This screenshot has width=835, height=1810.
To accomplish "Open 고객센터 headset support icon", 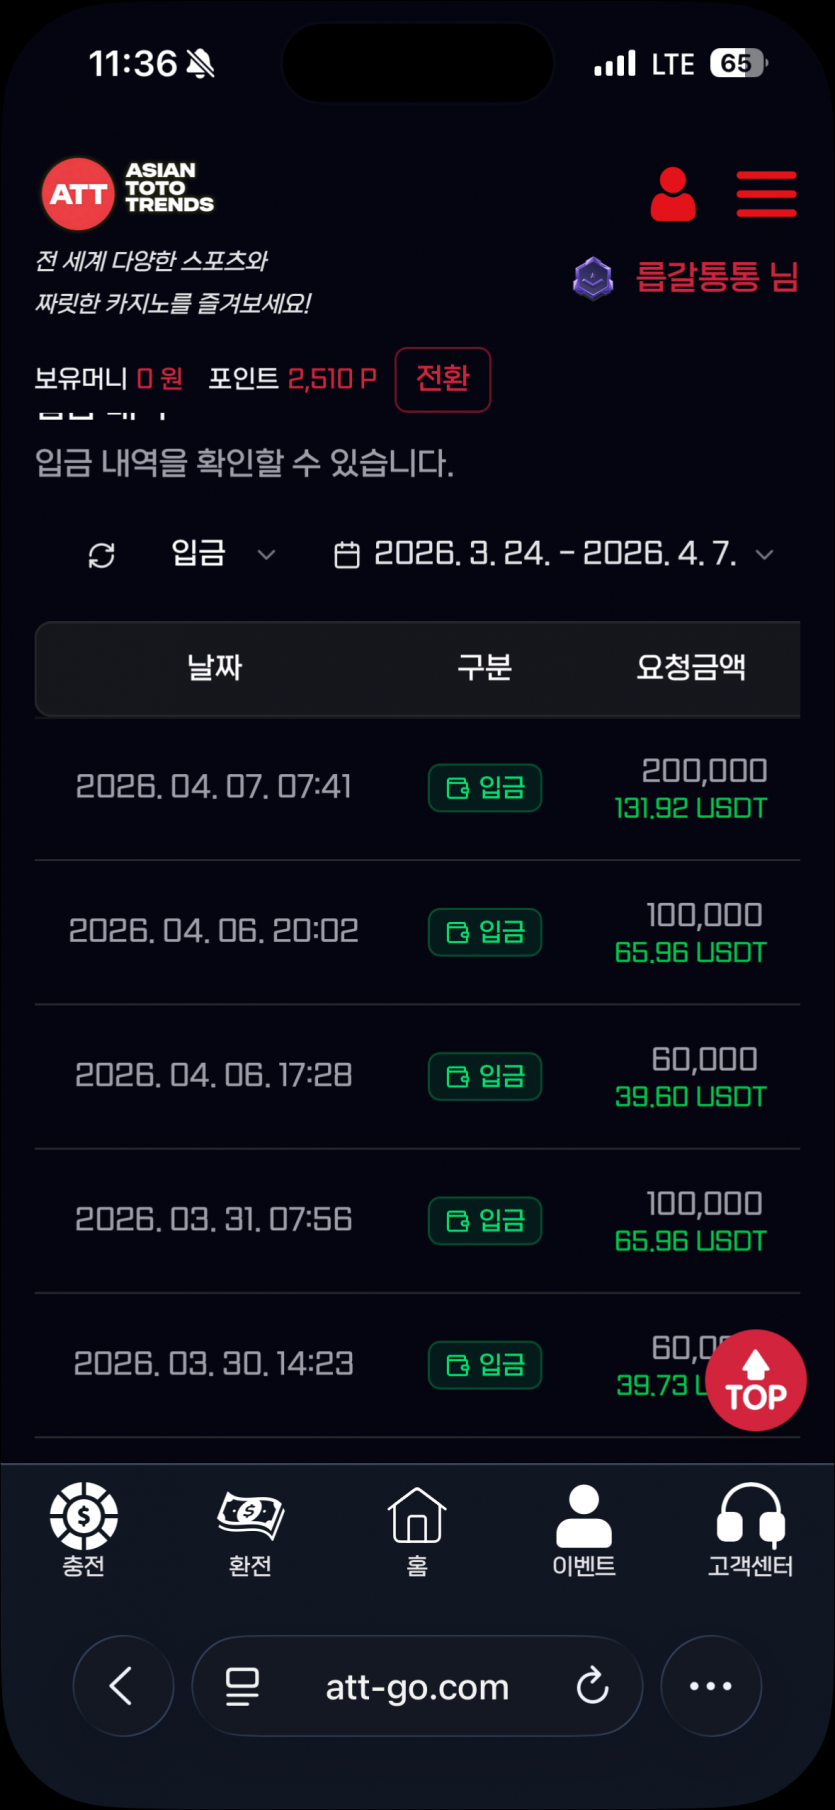I will [x=750, y=1530].
